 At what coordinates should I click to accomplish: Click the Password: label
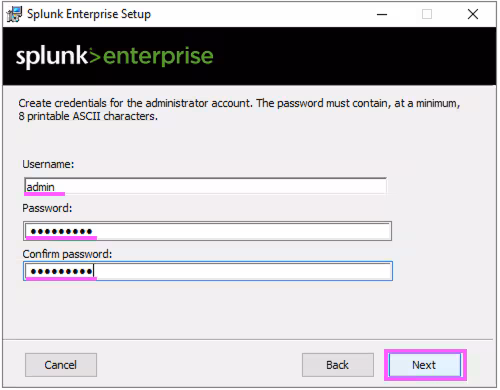pos(47,208)
